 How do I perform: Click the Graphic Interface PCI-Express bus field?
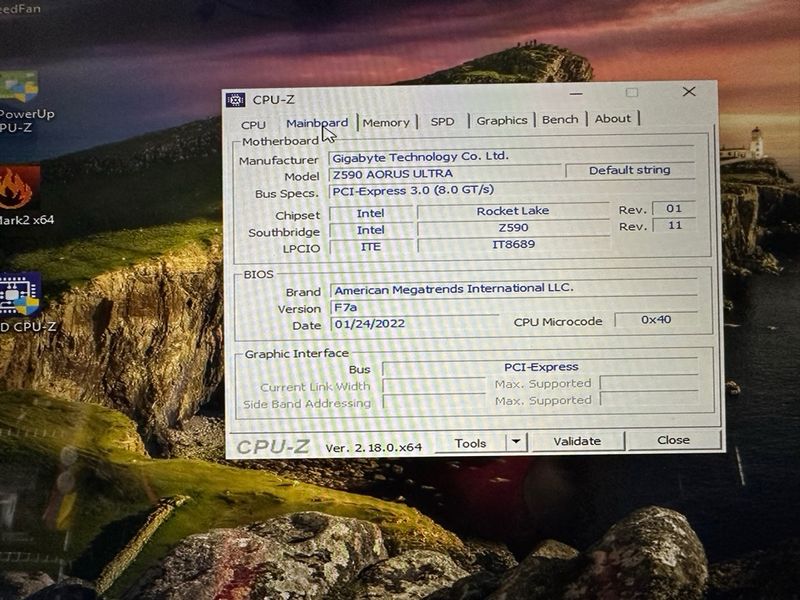[x=540, y=367]
